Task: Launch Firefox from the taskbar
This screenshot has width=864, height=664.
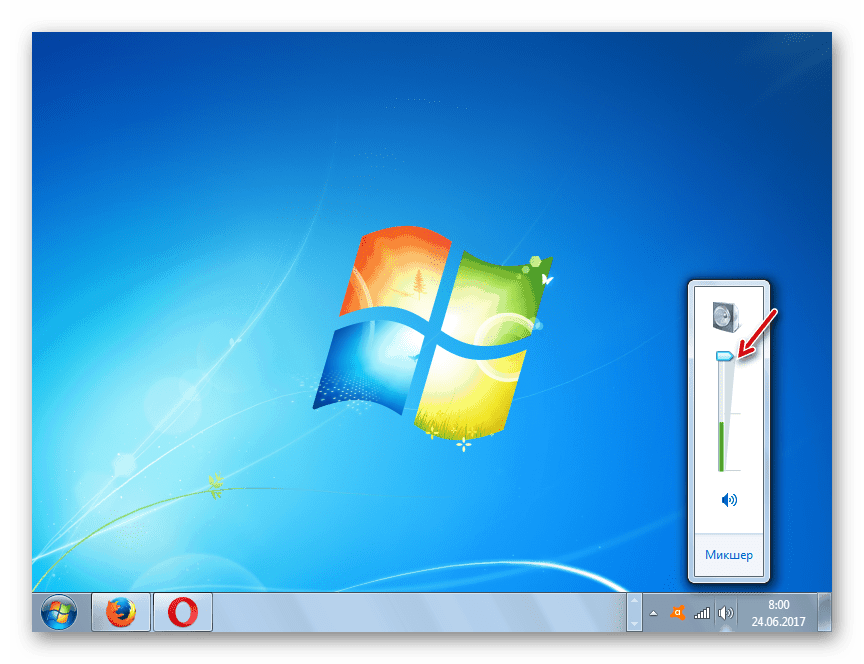Action: tap(121, 611)
